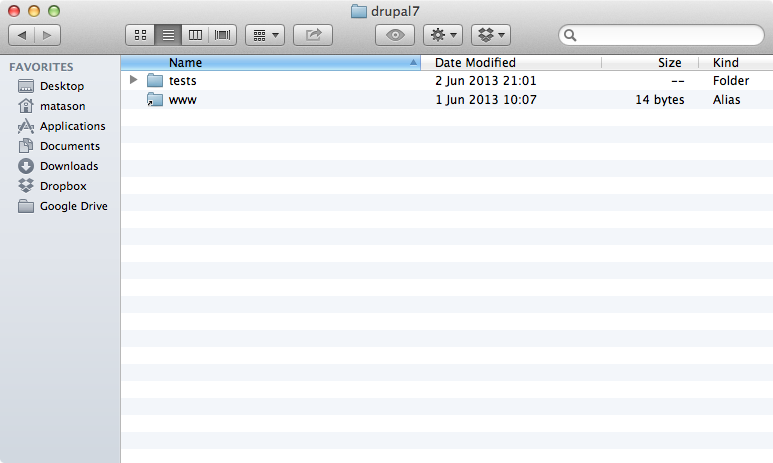Screen dimensions: 773x463
Task: Click the magnifying glass search icon
Action: (570, 35)
